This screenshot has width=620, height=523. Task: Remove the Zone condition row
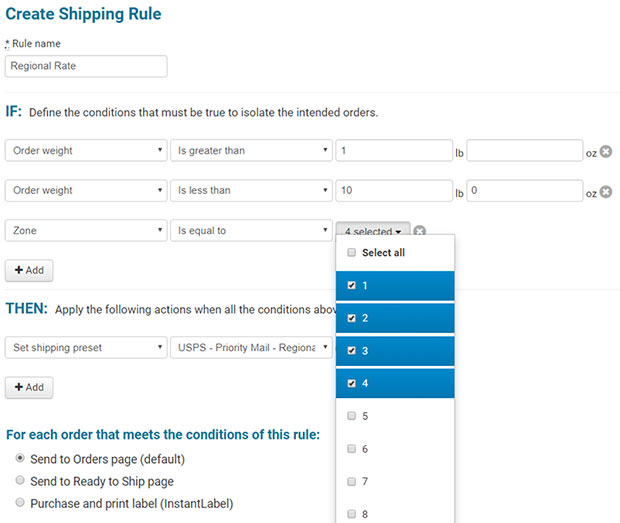420,230
